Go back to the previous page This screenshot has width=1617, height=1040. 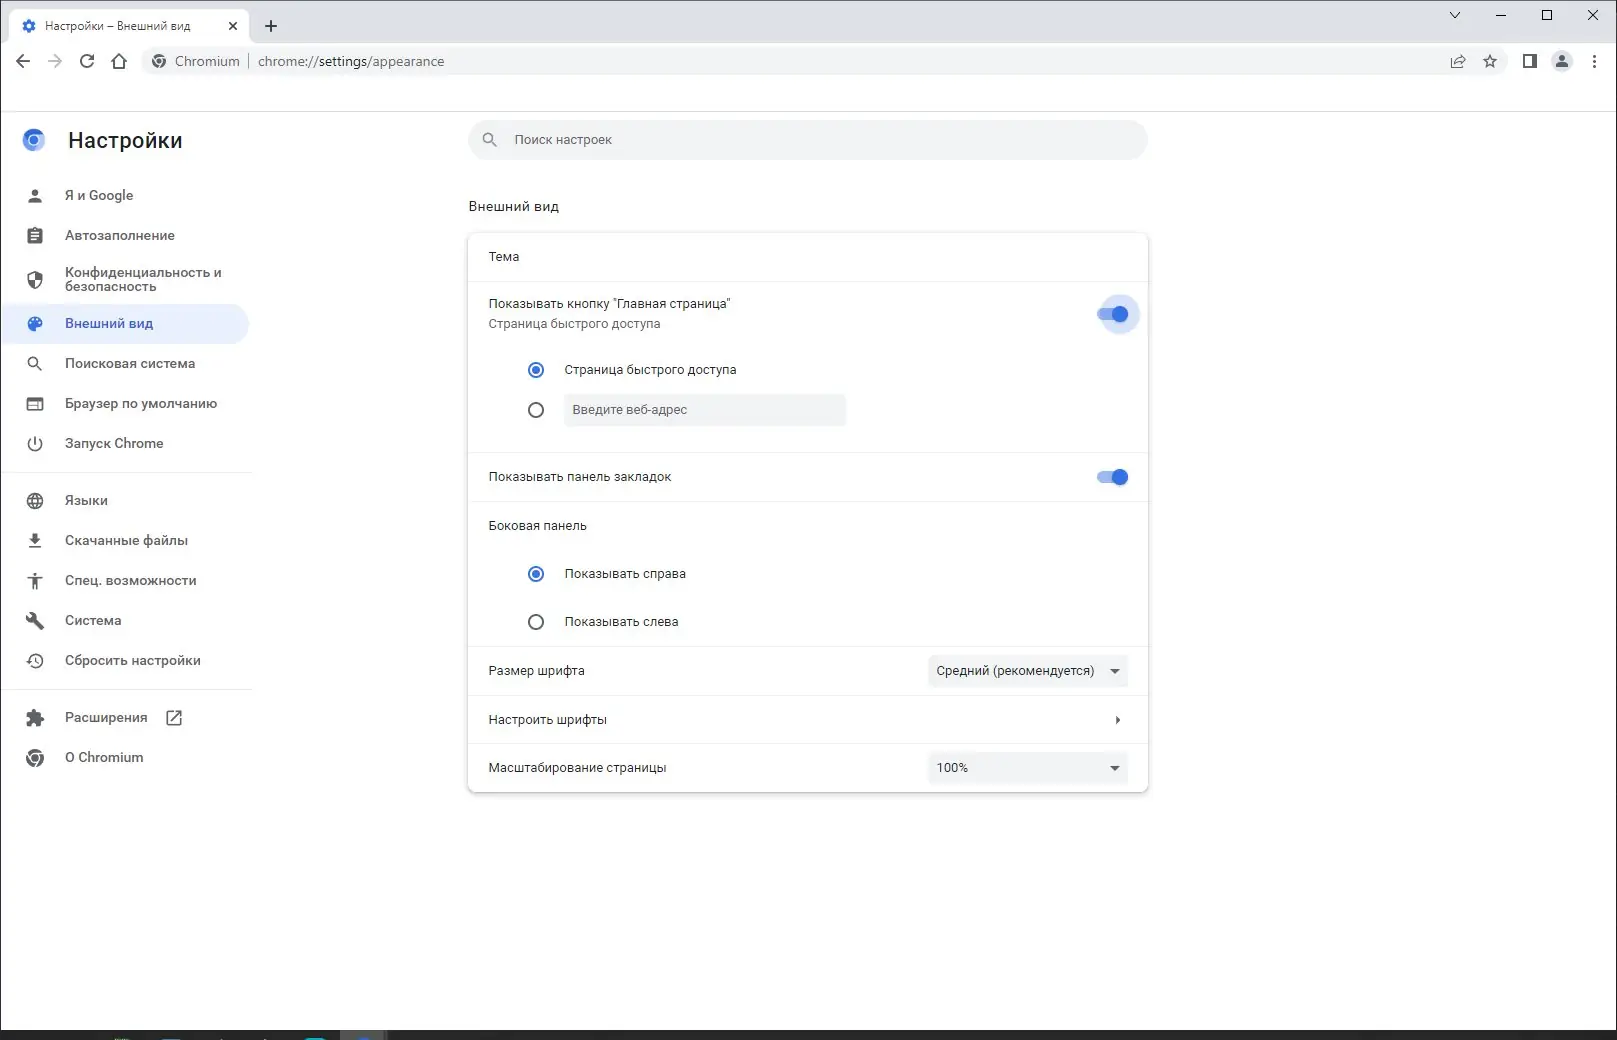[x=23, y=61]
